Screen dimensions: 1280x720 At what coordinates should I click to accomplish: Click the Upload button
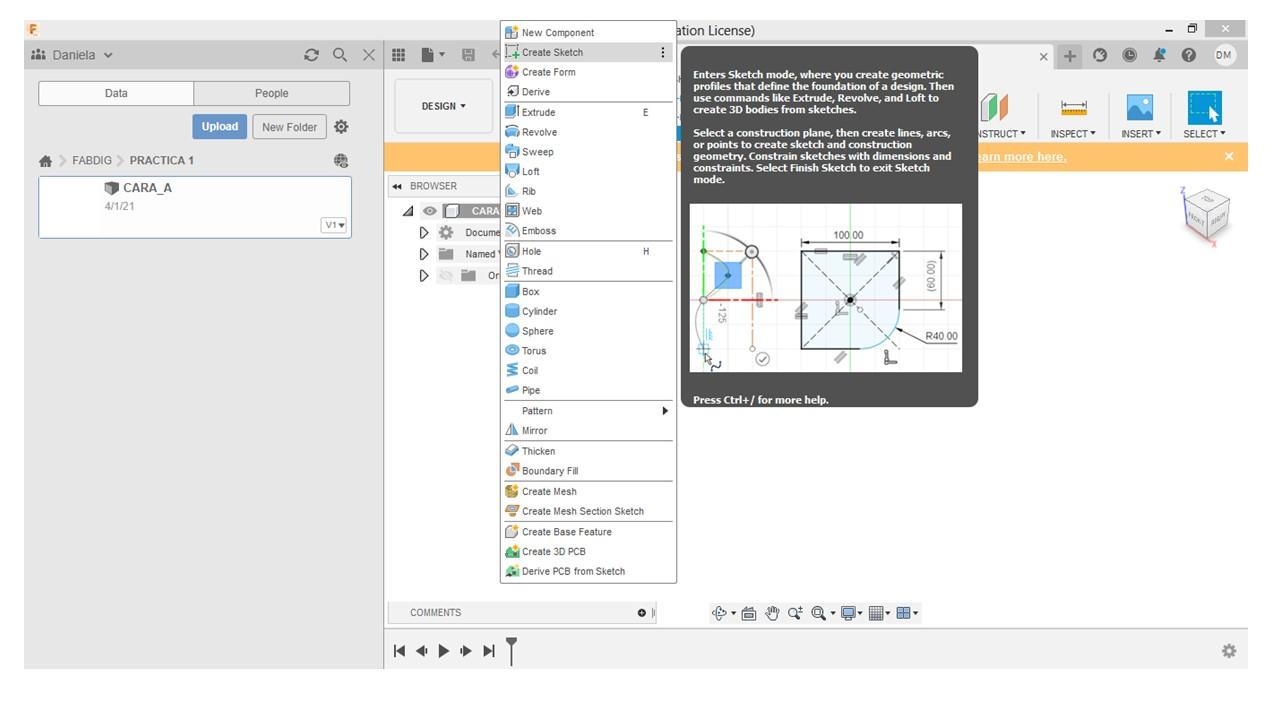[220, 127]
